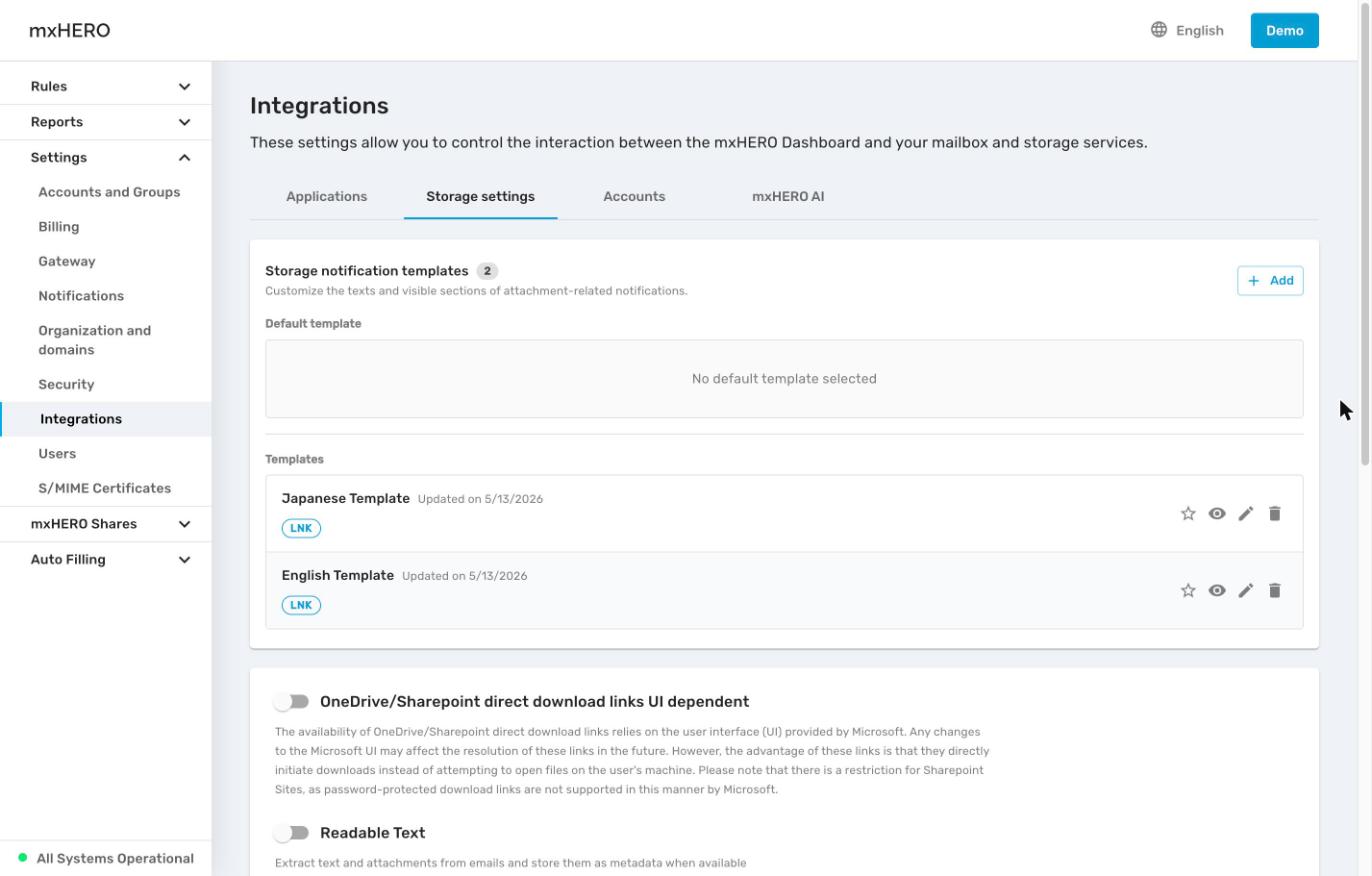Expand the Rules sidebar section

[x=106, y=86]
